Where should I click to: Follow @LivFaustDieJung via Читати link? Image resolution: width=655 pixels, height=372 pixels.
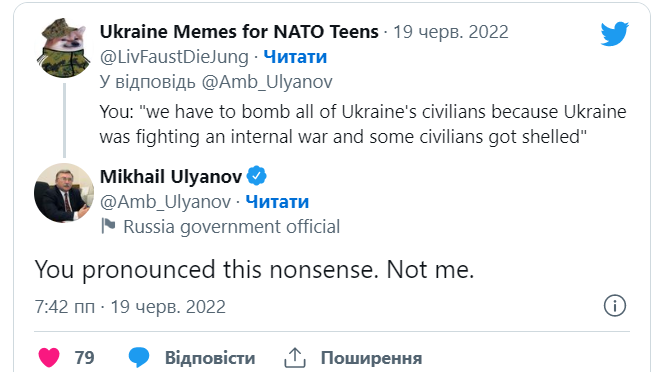click(x=295, y=57)
